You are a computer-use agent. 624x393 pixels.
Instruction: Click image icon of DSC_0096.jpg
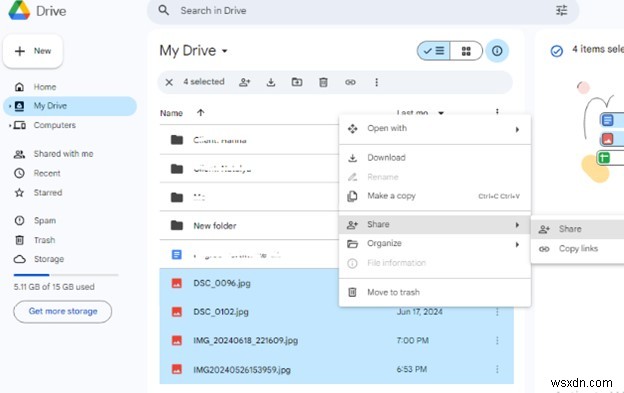pyautogui.click(x=177, y=283)
